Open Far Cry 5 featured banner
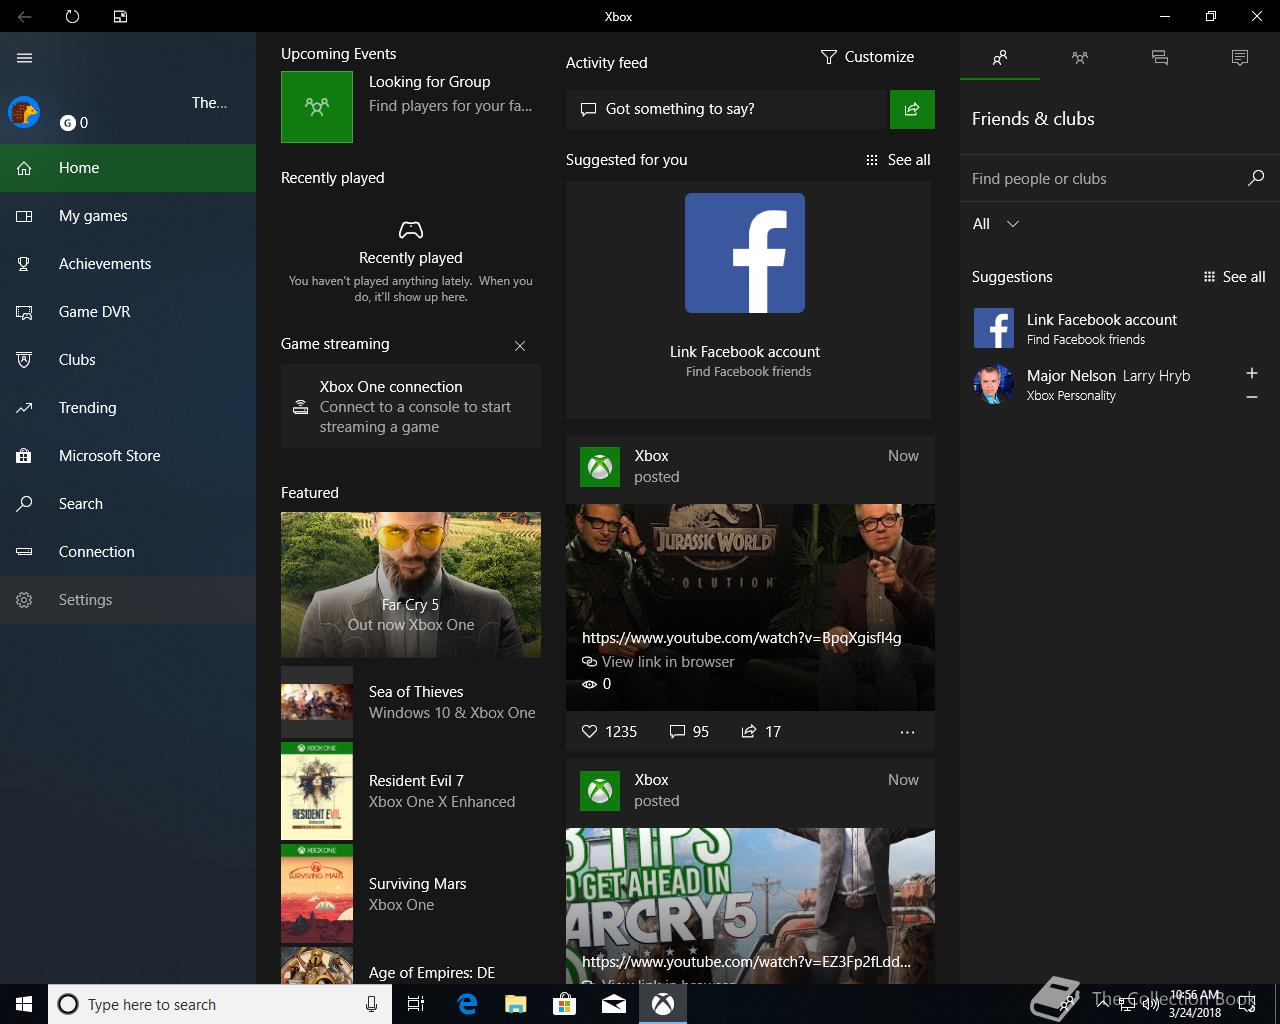The width and height of the screenshot is (1280, 1024). (411, 585)
